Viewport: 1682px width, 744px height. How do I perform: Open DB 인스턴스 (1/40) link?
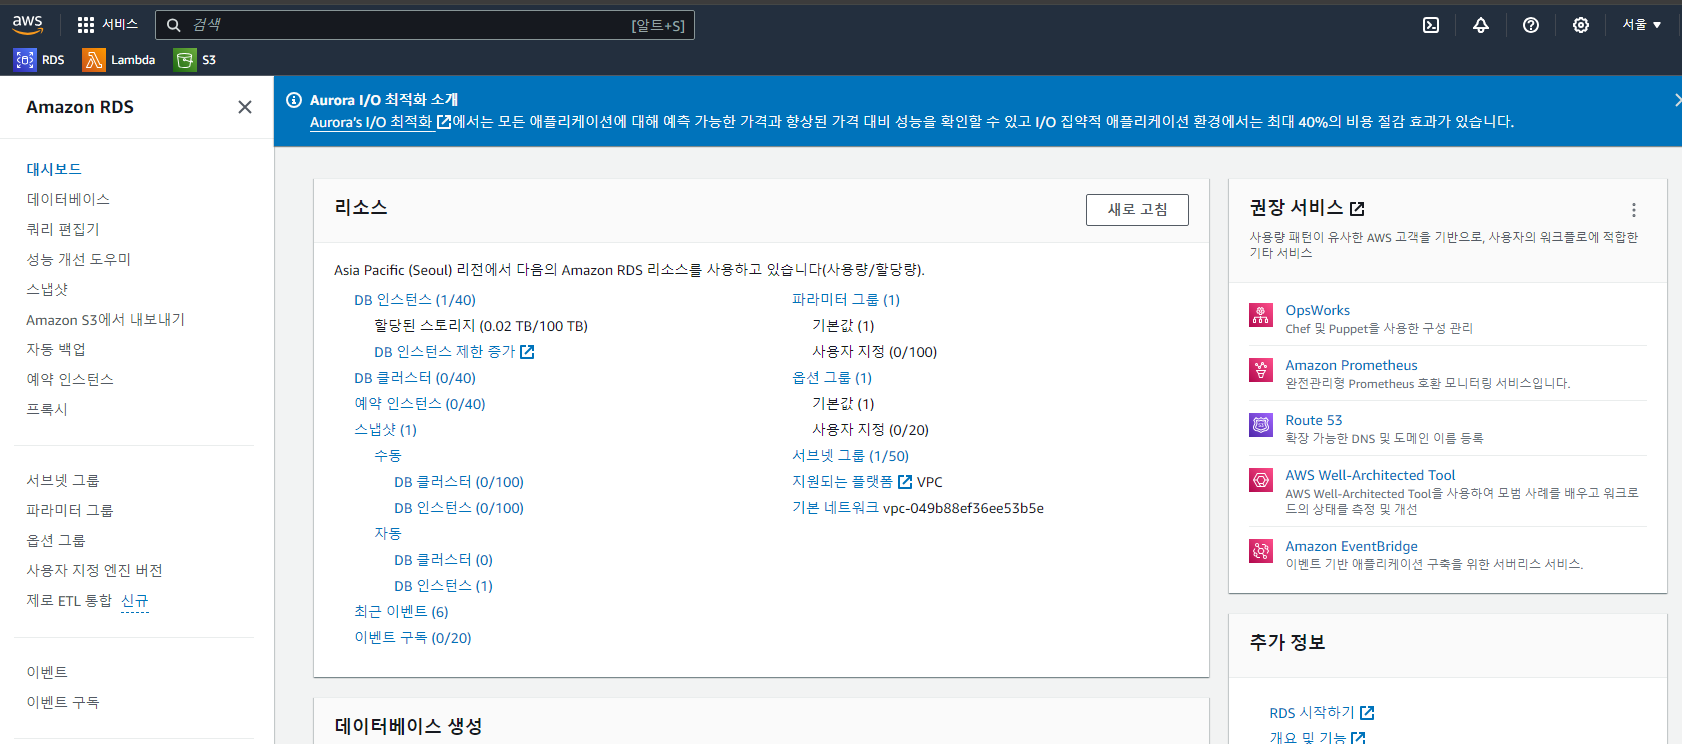tap(415, 300)
